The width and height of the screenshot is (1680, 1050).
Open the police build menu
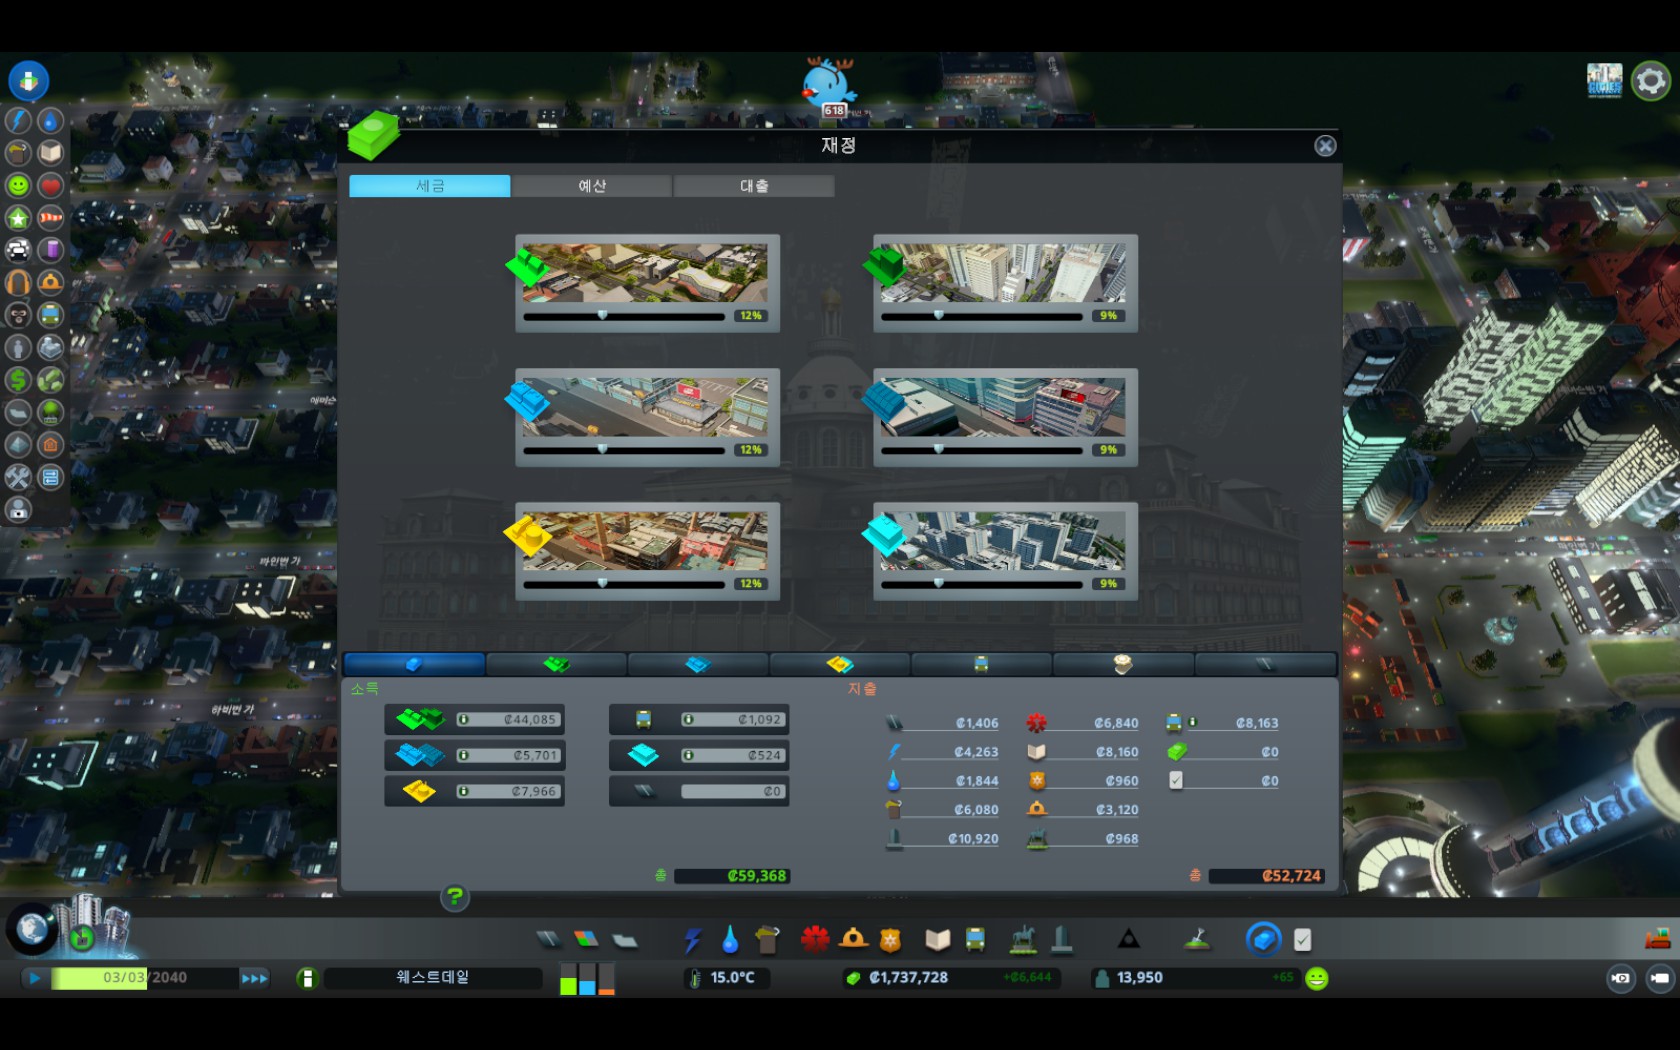coord(890,939)
